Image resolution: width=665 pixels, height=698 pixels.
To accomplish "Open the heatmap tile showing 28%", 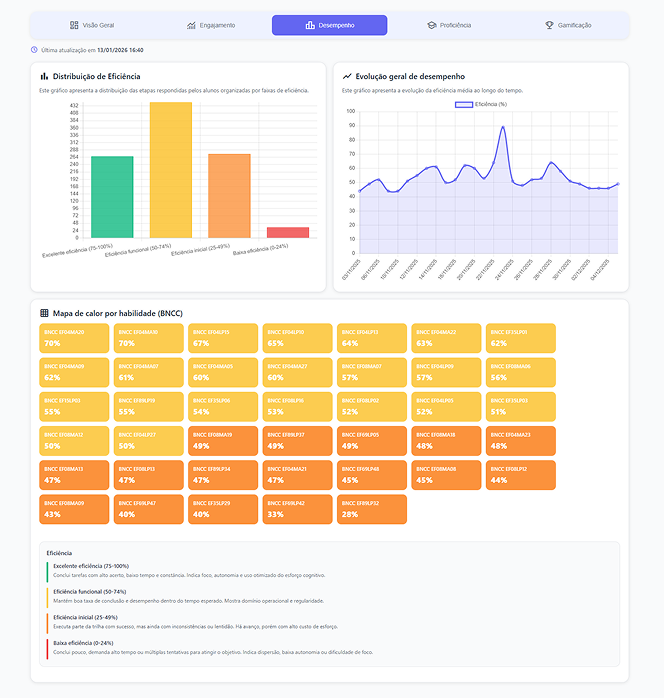I will (x=372, y=509).
